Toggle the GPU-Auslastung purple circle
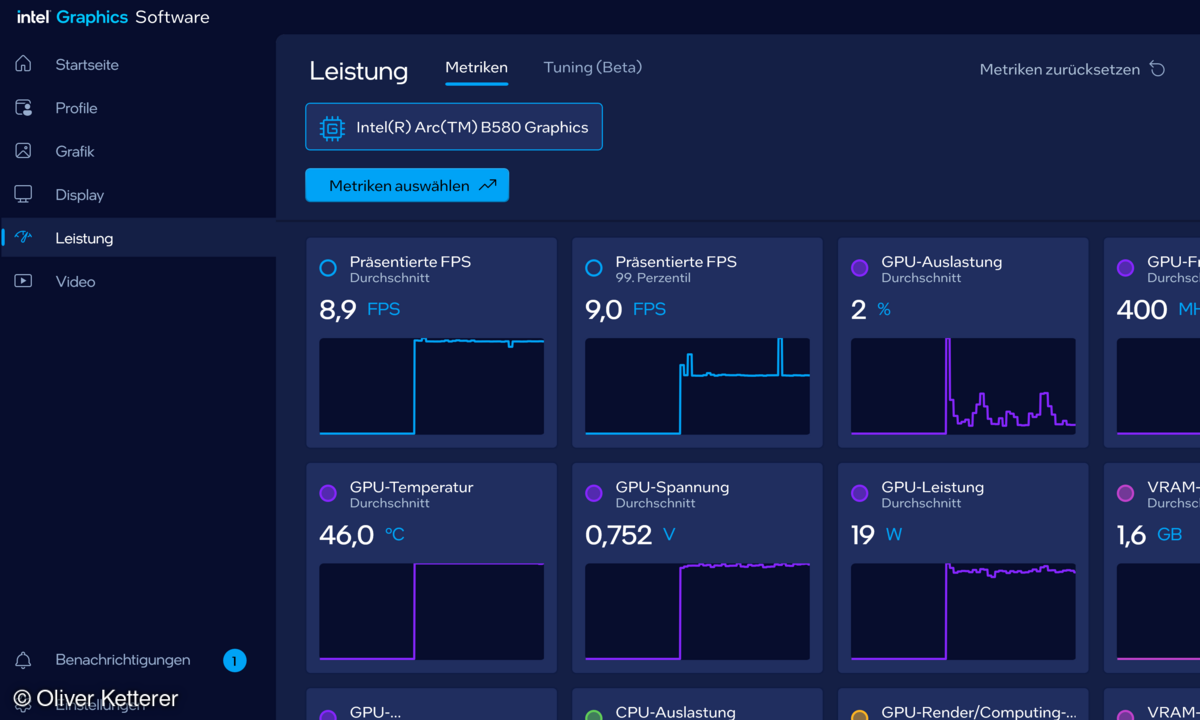The width and height of the screenshot is (1200, 720). coord(859,268)
